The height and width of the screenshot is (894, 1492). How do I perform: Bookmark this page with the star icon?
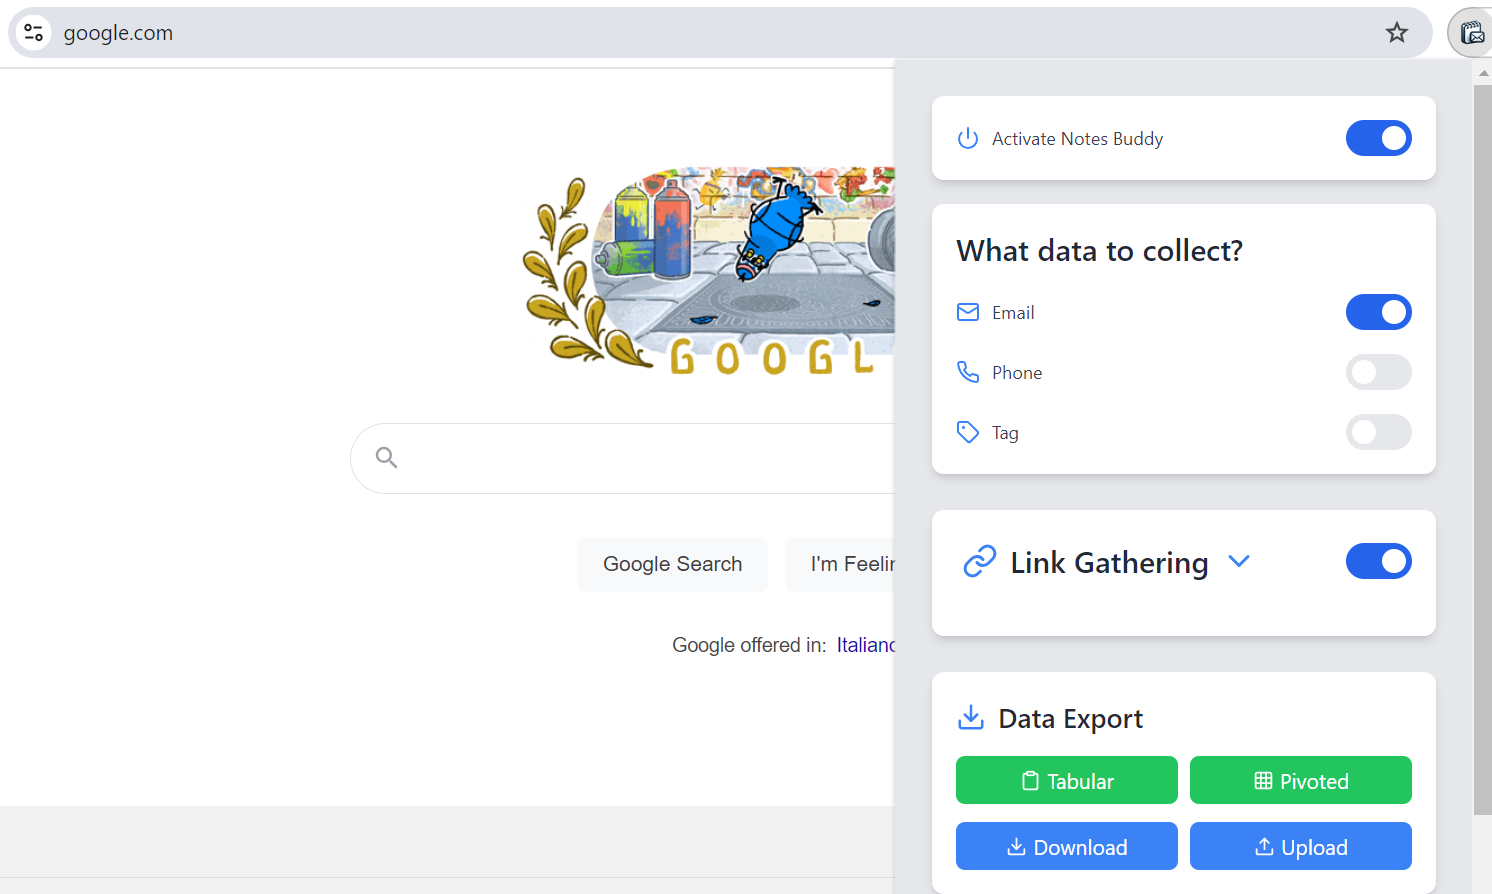point(1397,32)
